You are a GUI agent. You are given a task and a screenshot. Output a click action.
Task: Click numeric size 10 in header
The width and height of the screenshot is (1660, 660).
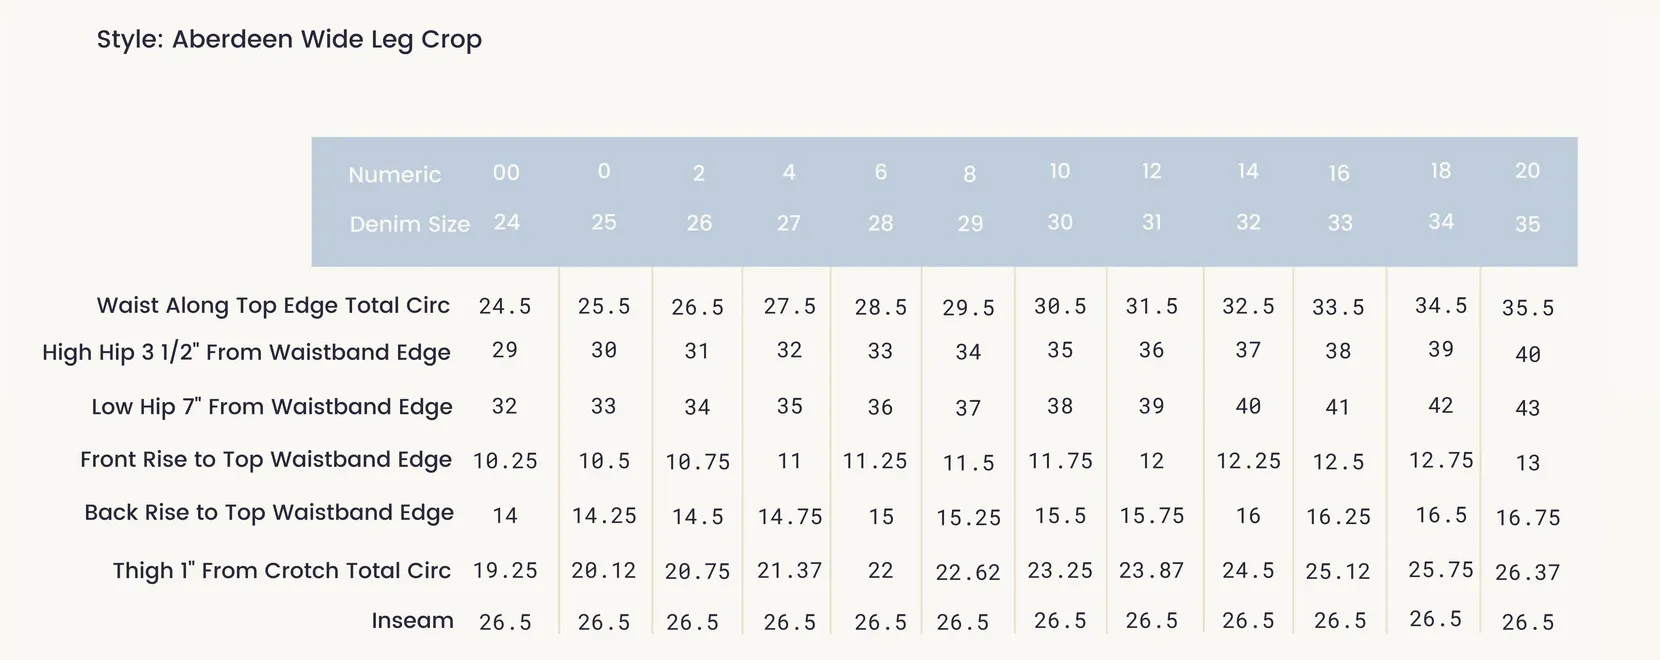tap(1060, 171)
